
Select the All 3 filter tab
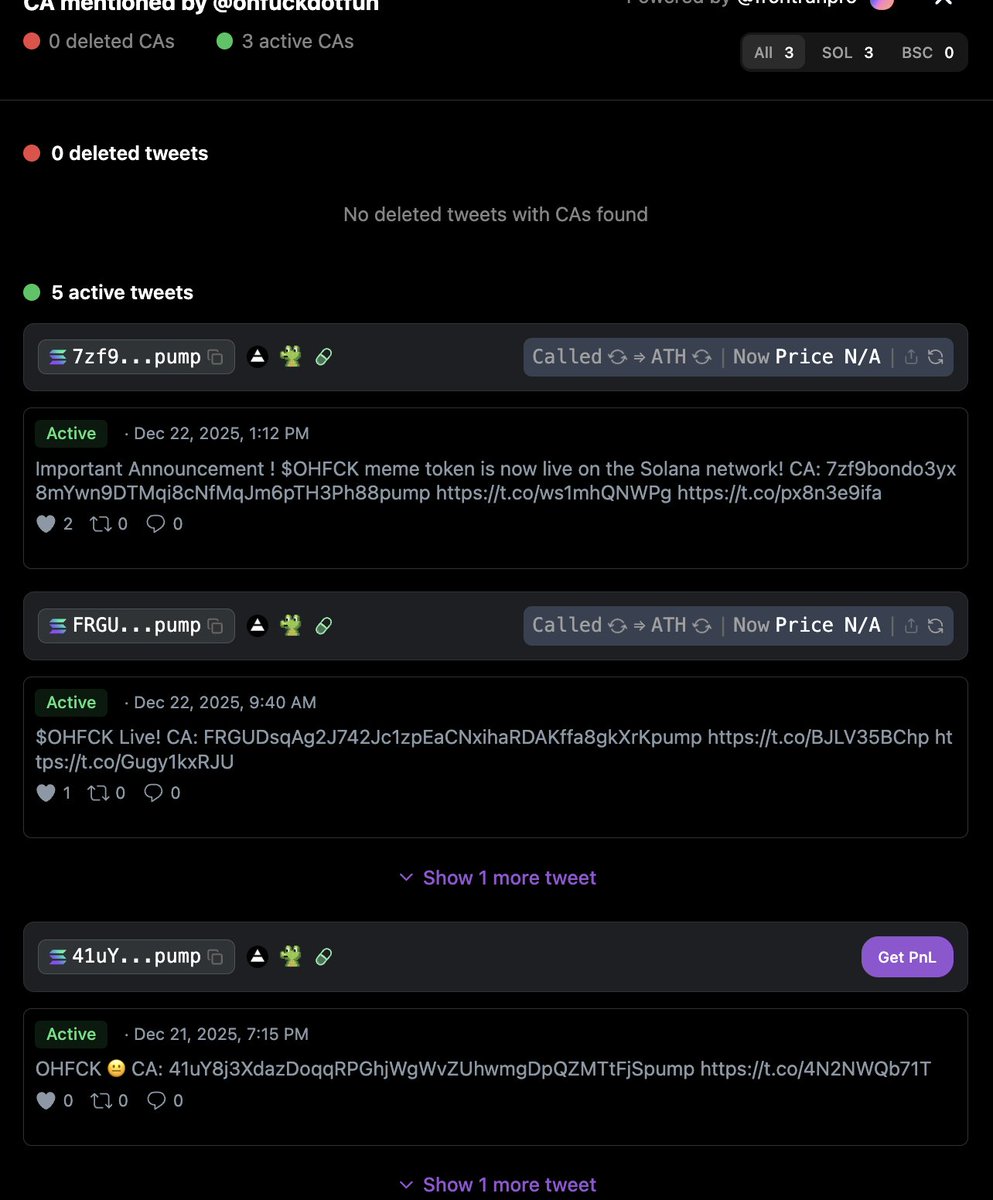774,53
